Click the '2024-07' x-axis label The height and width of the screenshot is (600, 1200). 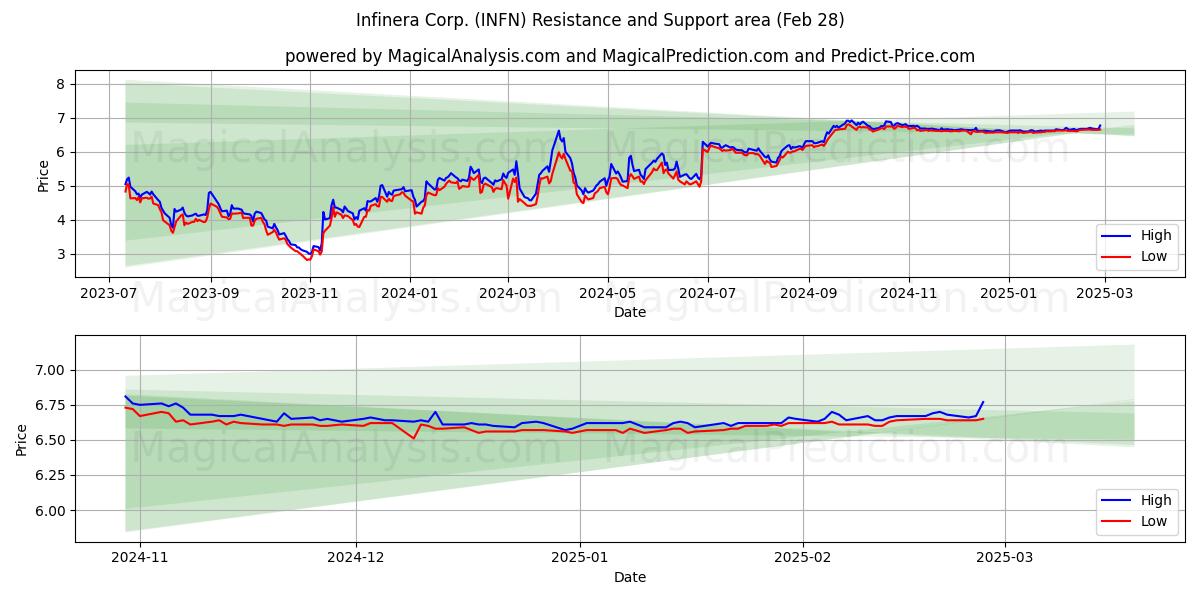click(708, 295)
